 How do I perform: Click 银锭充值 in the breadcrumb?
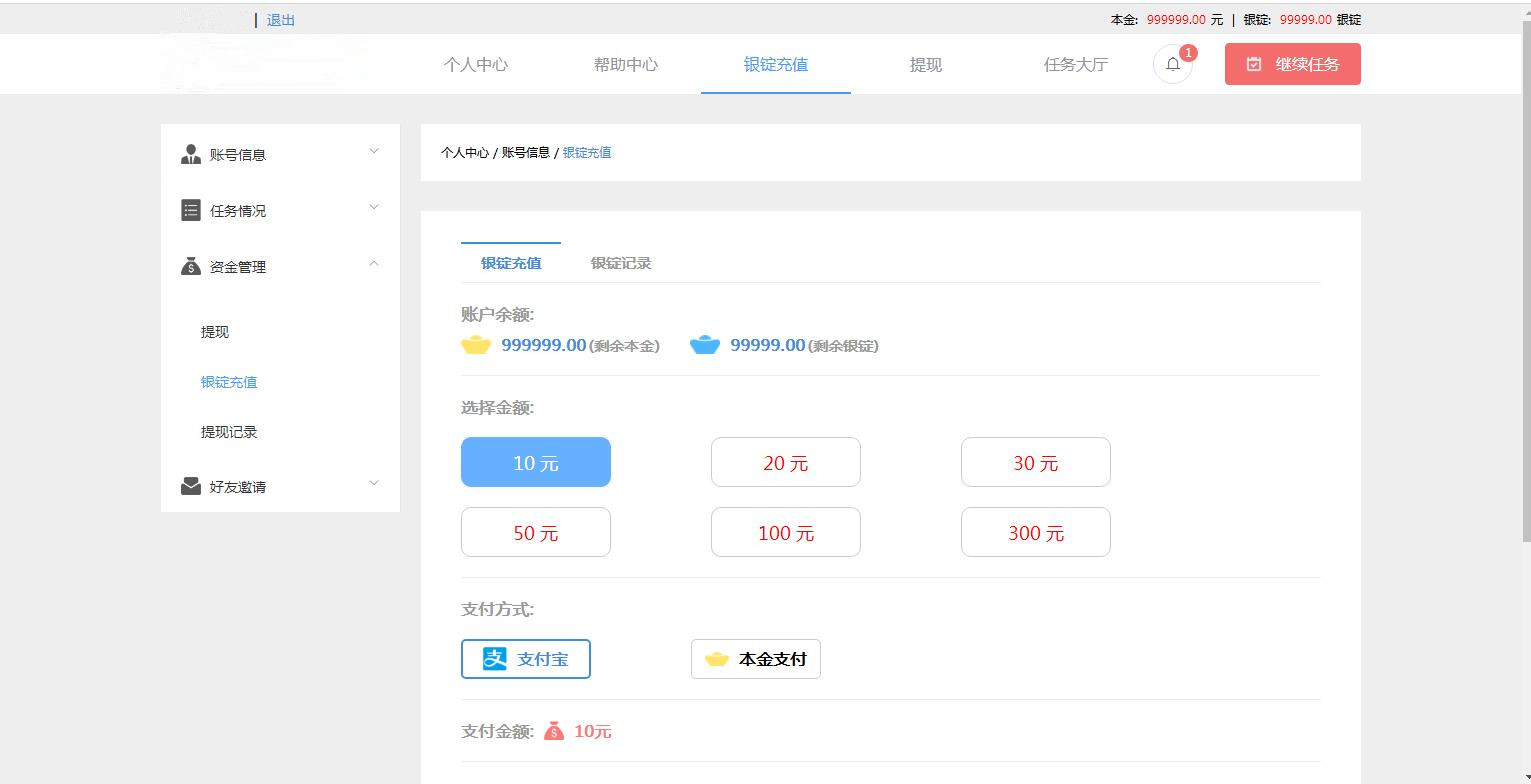(x=587, y=153)
